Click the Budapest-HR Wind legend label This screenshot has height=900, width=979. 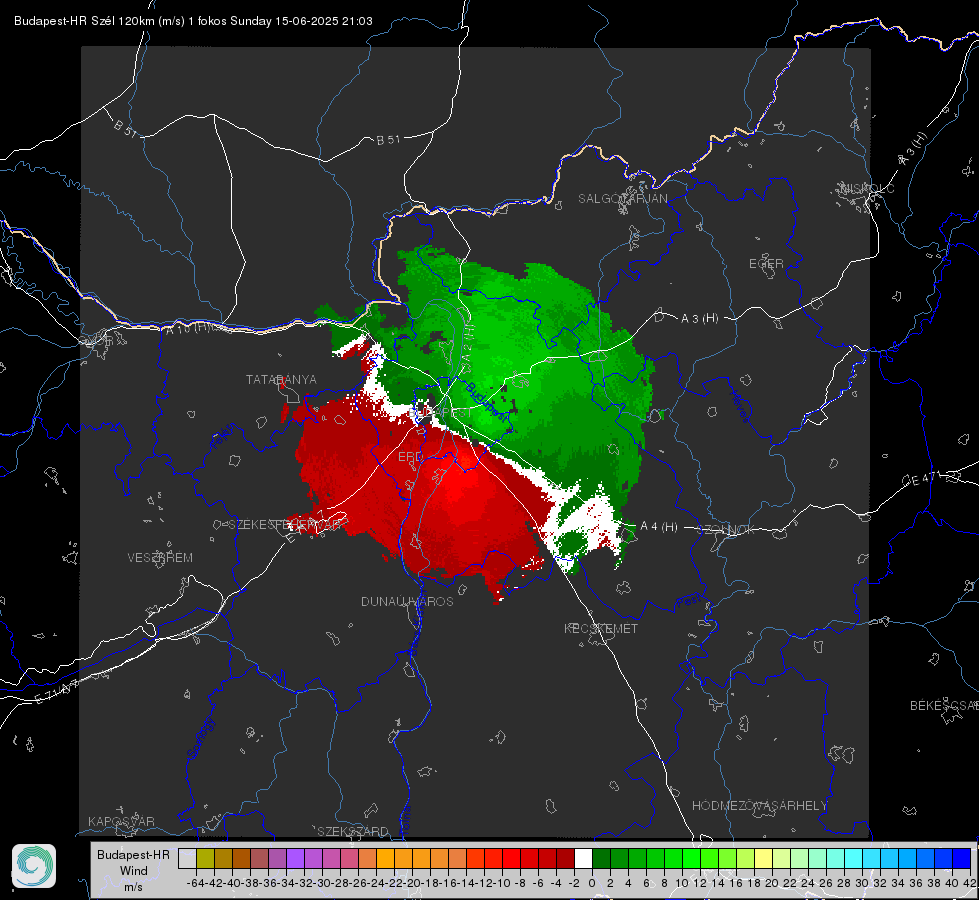tap(134, 870)
